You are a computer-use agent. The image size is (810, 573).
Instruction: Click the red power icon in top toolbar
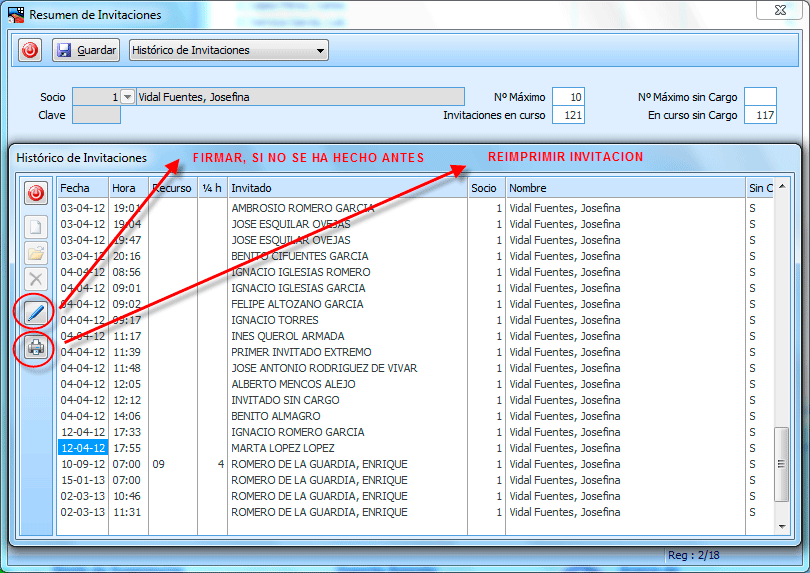click(x=30, y=50)
